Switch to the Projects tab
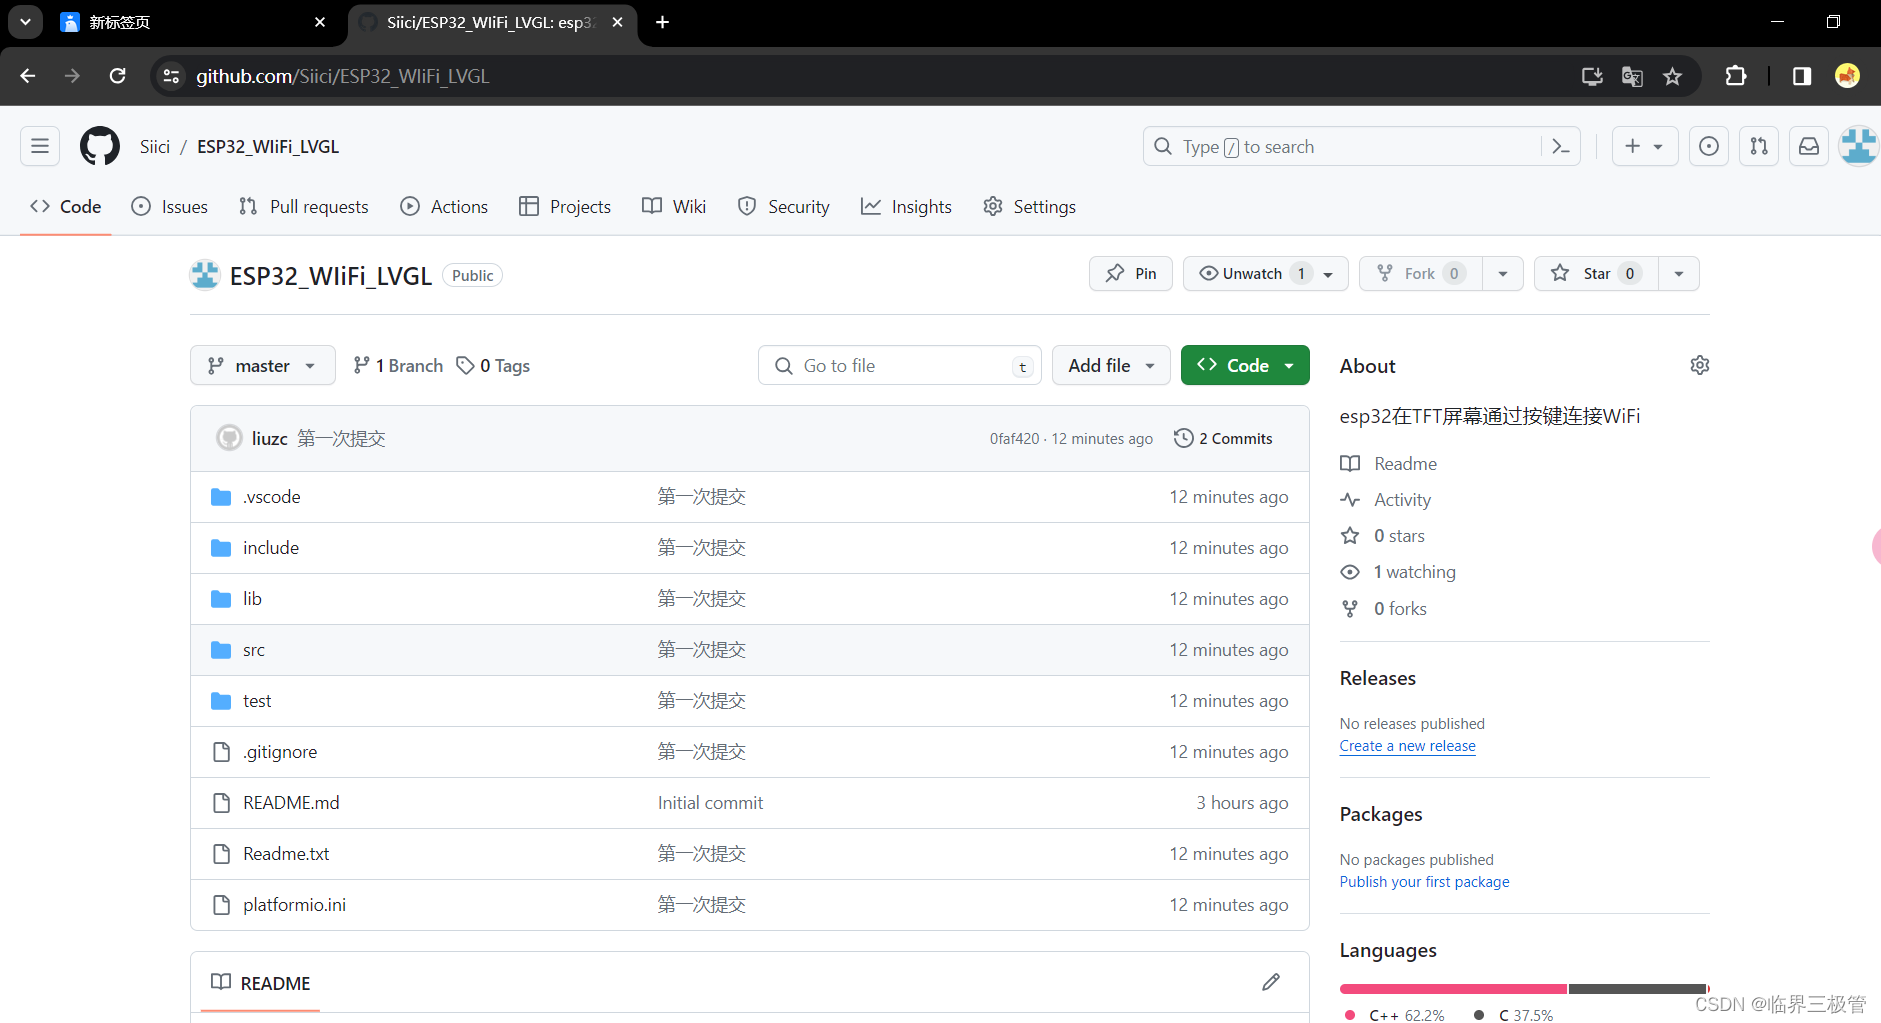Image resolution: width=1881 pixels, height=1023 pixels. tap(565, 206)
